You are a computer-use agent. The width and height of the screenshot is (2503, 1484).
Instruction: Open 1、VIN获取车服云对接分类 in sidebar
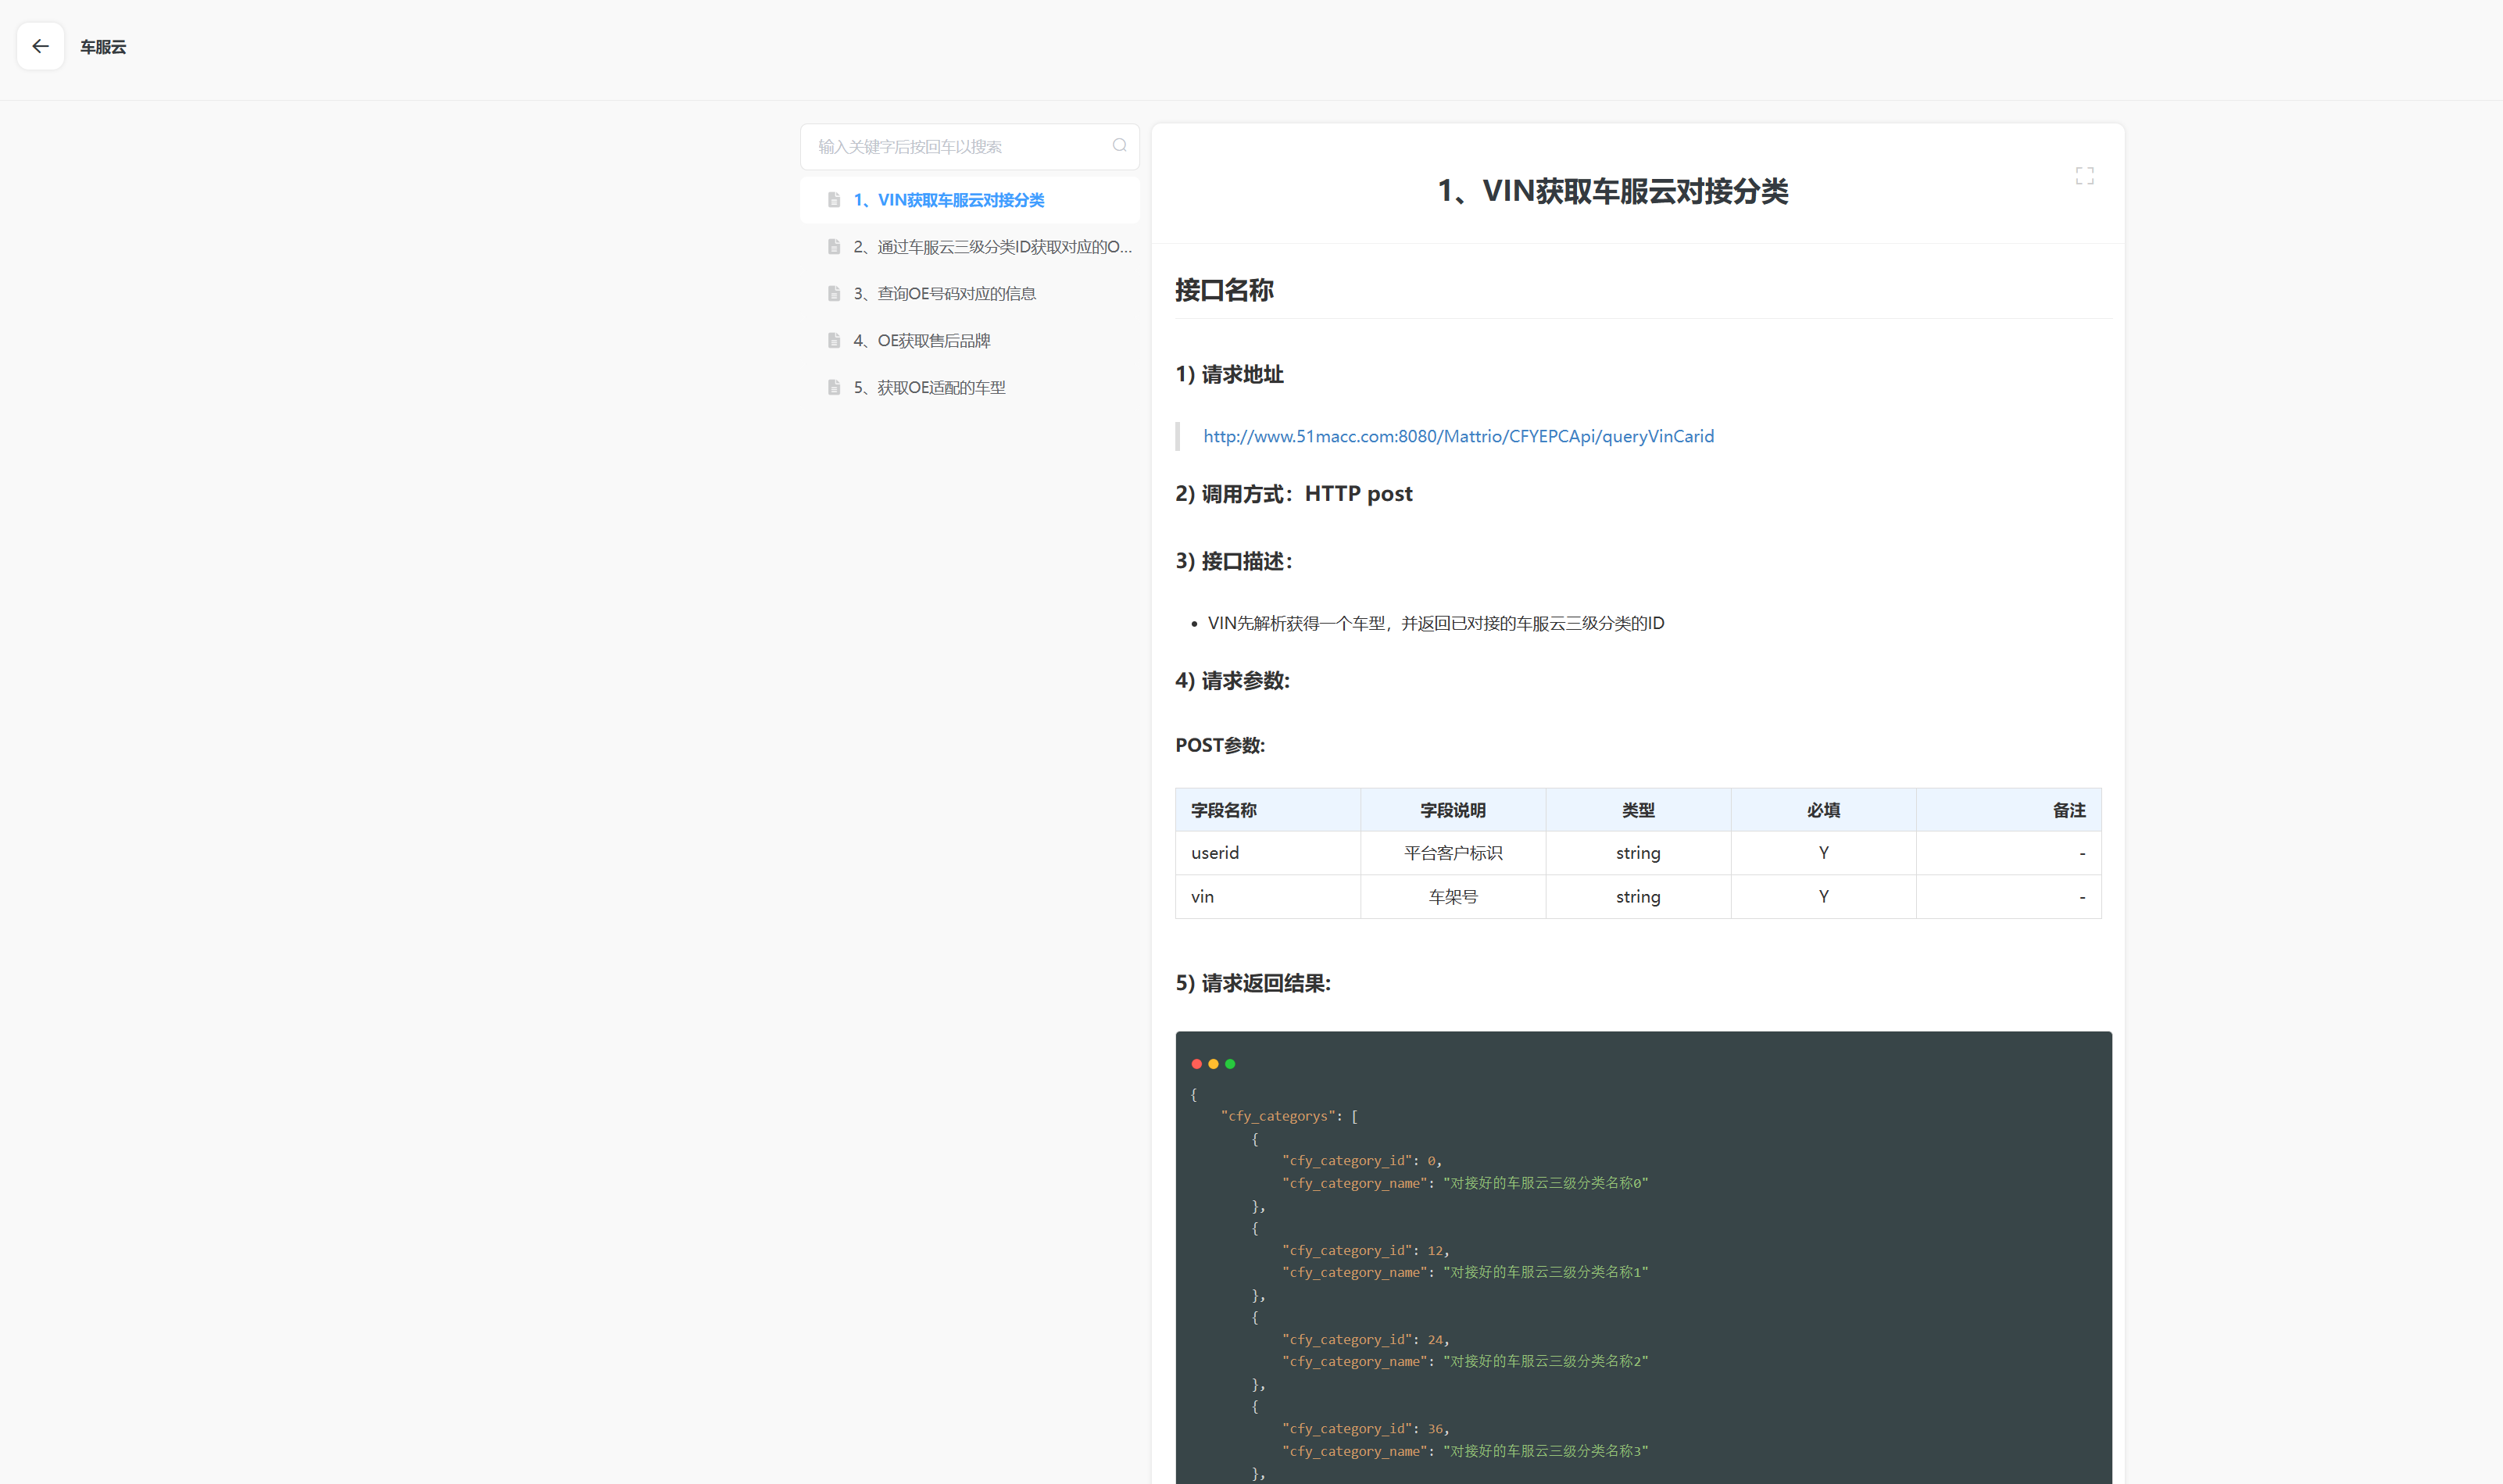(x=969, y=200)
